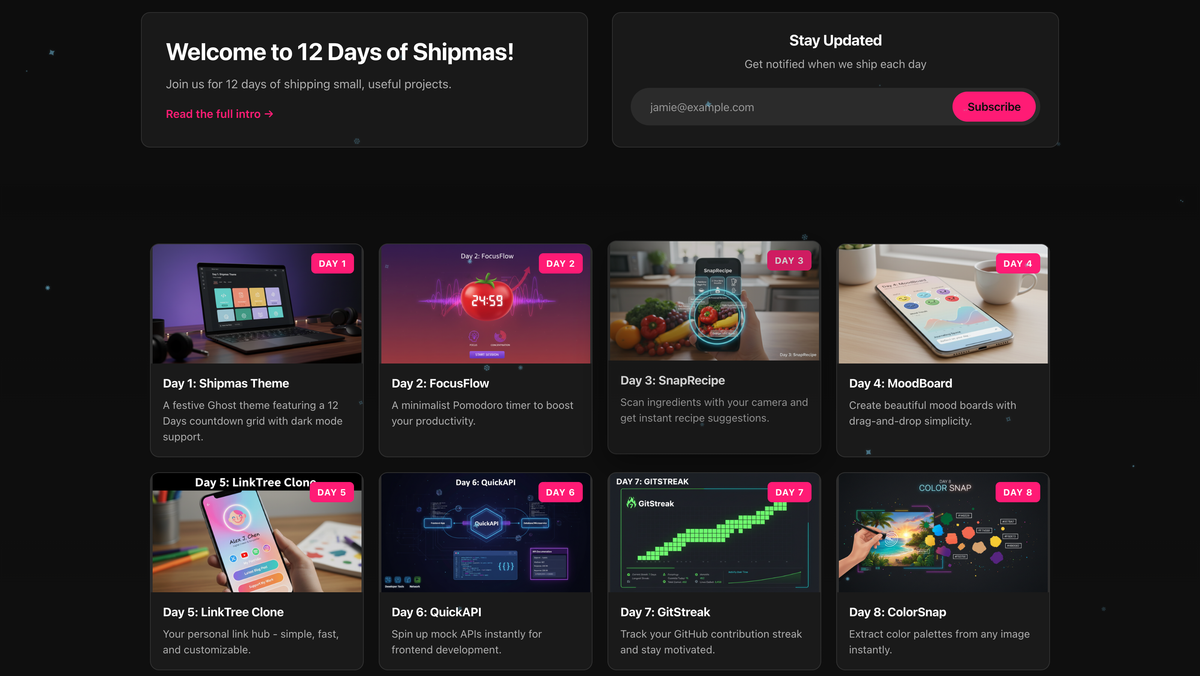Click the Day 5 badge on LinkTree Clone

point(332,493)
